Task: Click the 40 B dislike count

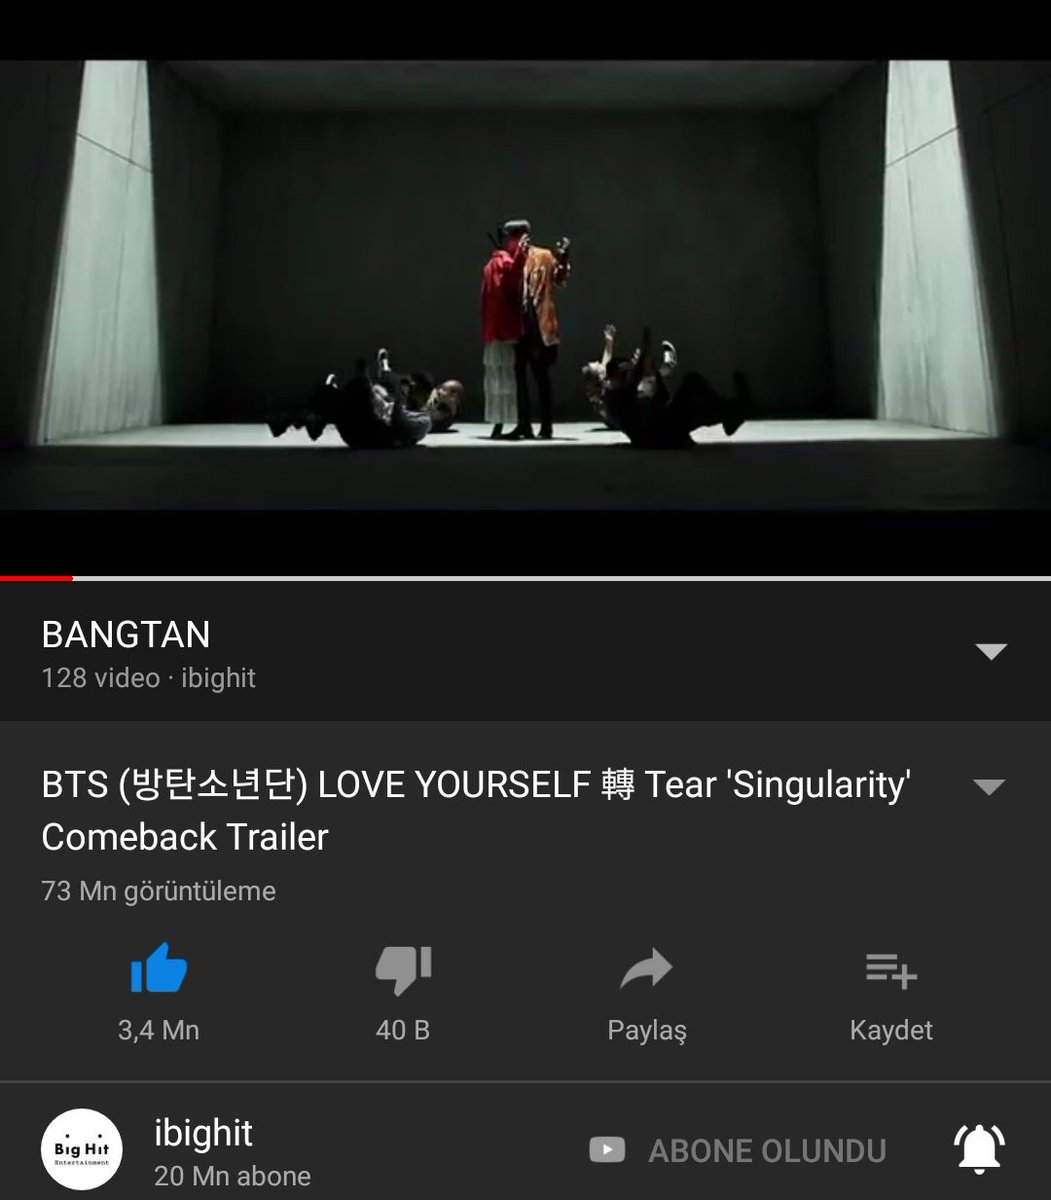Action: pyautogui.click(x=403, y=1030)
